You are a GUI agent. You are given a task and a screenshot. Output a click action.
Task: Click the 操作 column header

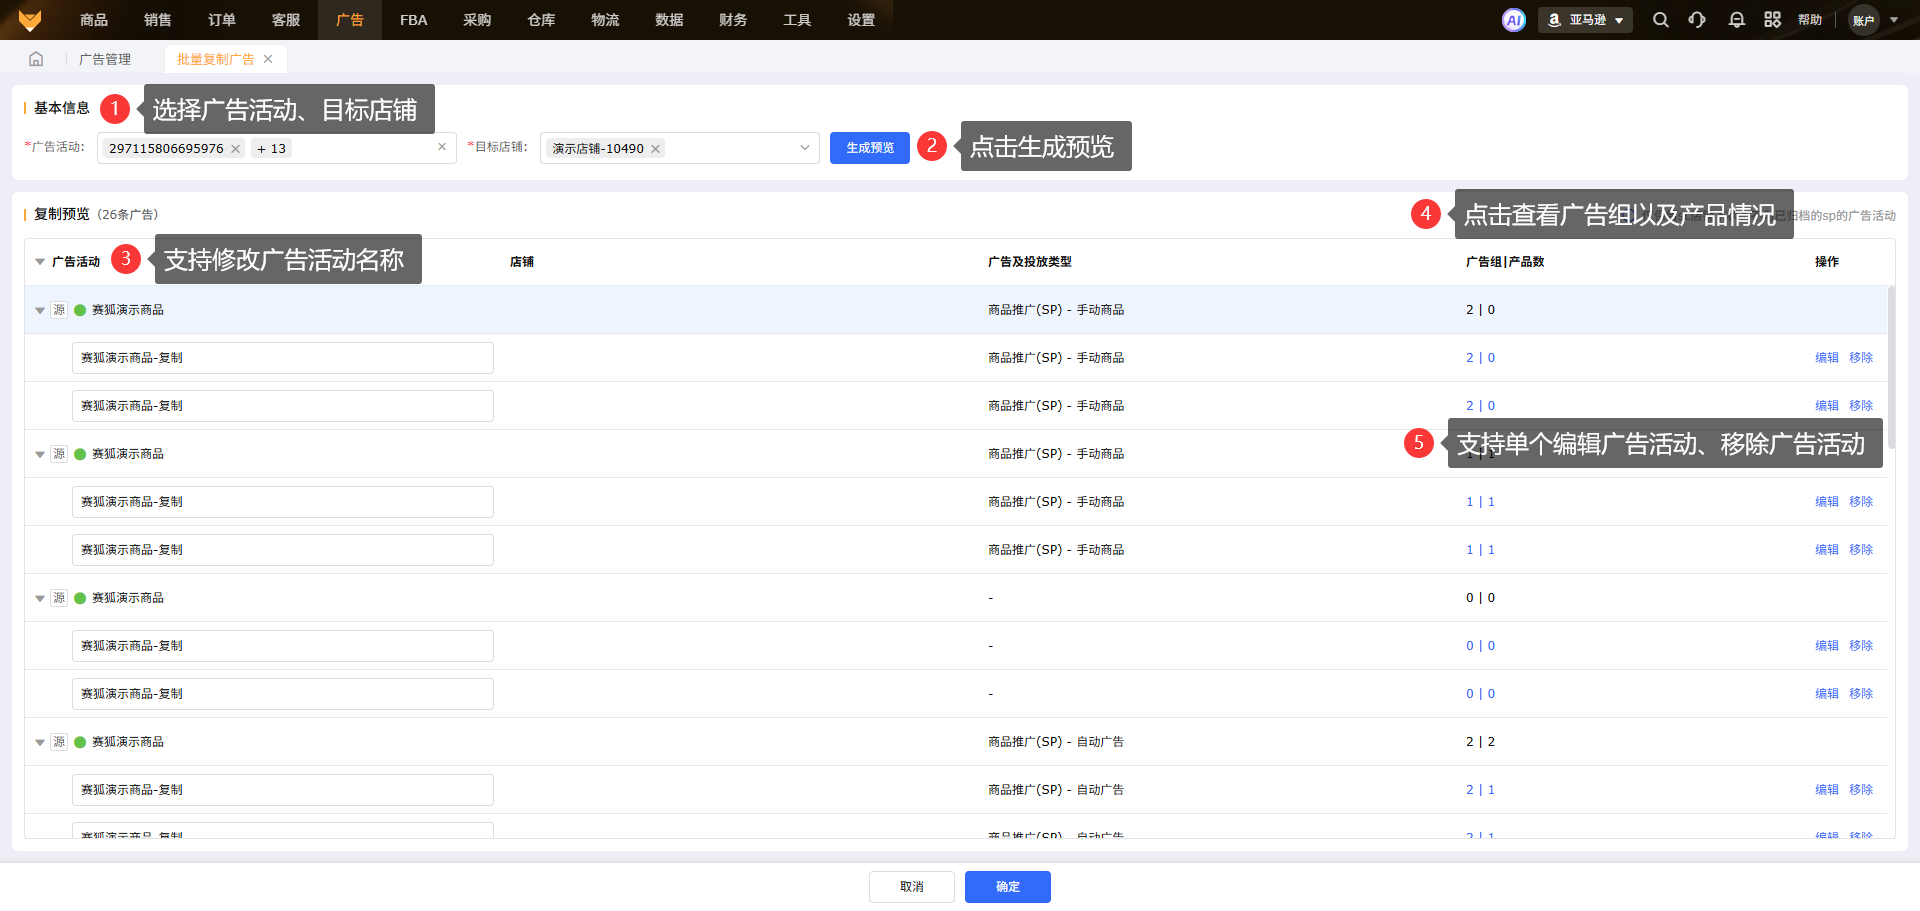1827,262
